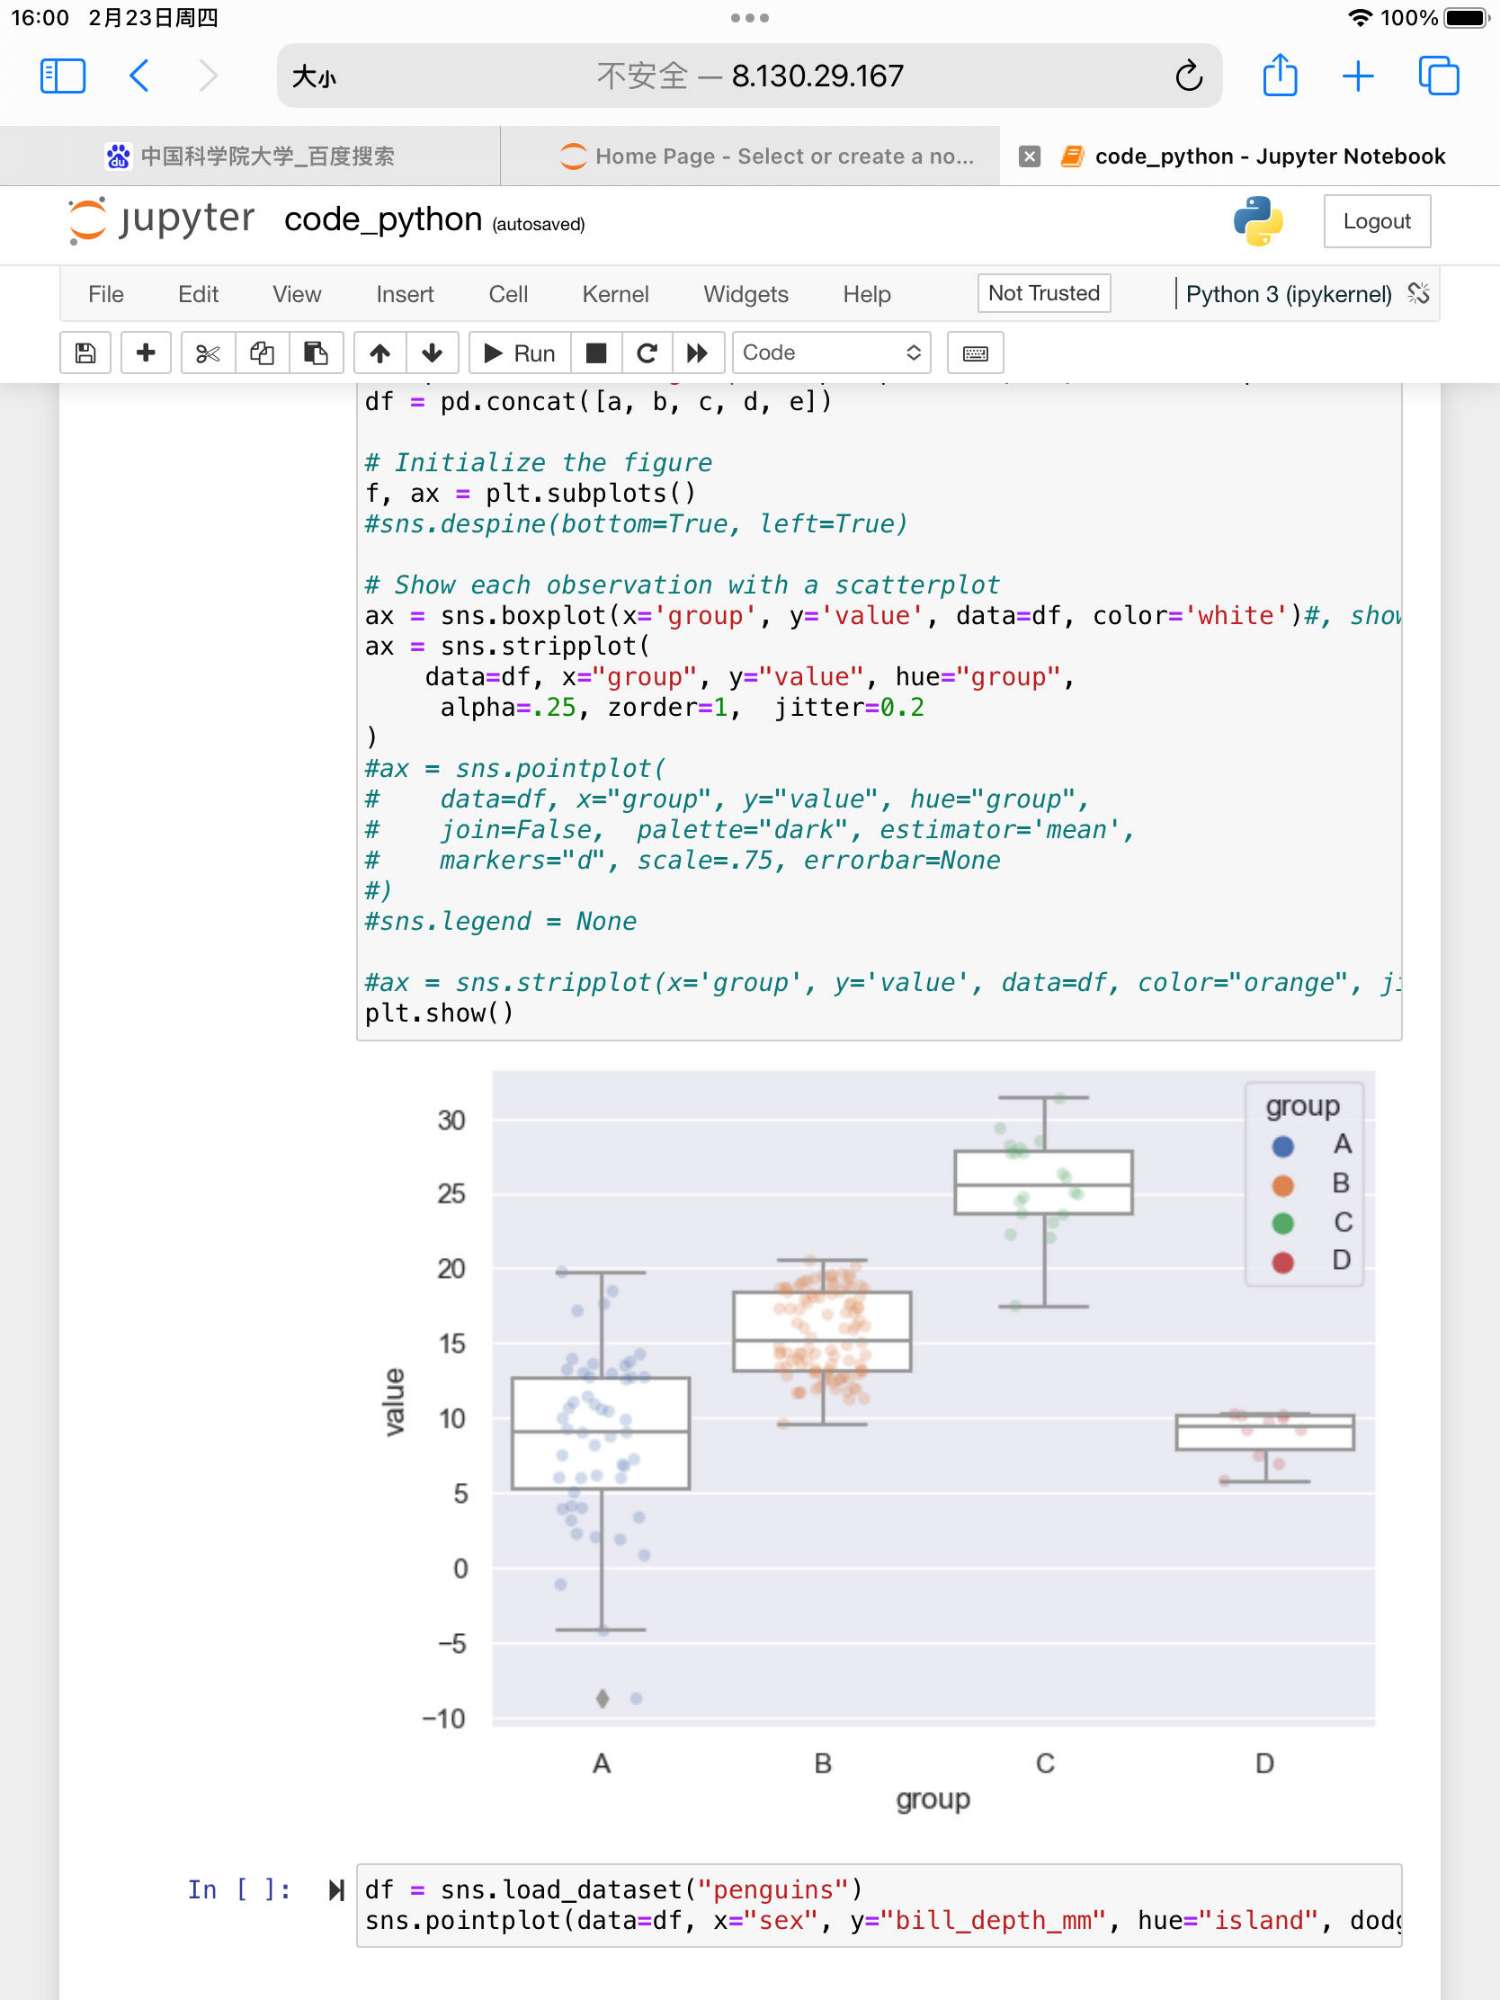The image size is (1500, 2000).
Task: Open the Kernel menu
Action: pos(615,294)
